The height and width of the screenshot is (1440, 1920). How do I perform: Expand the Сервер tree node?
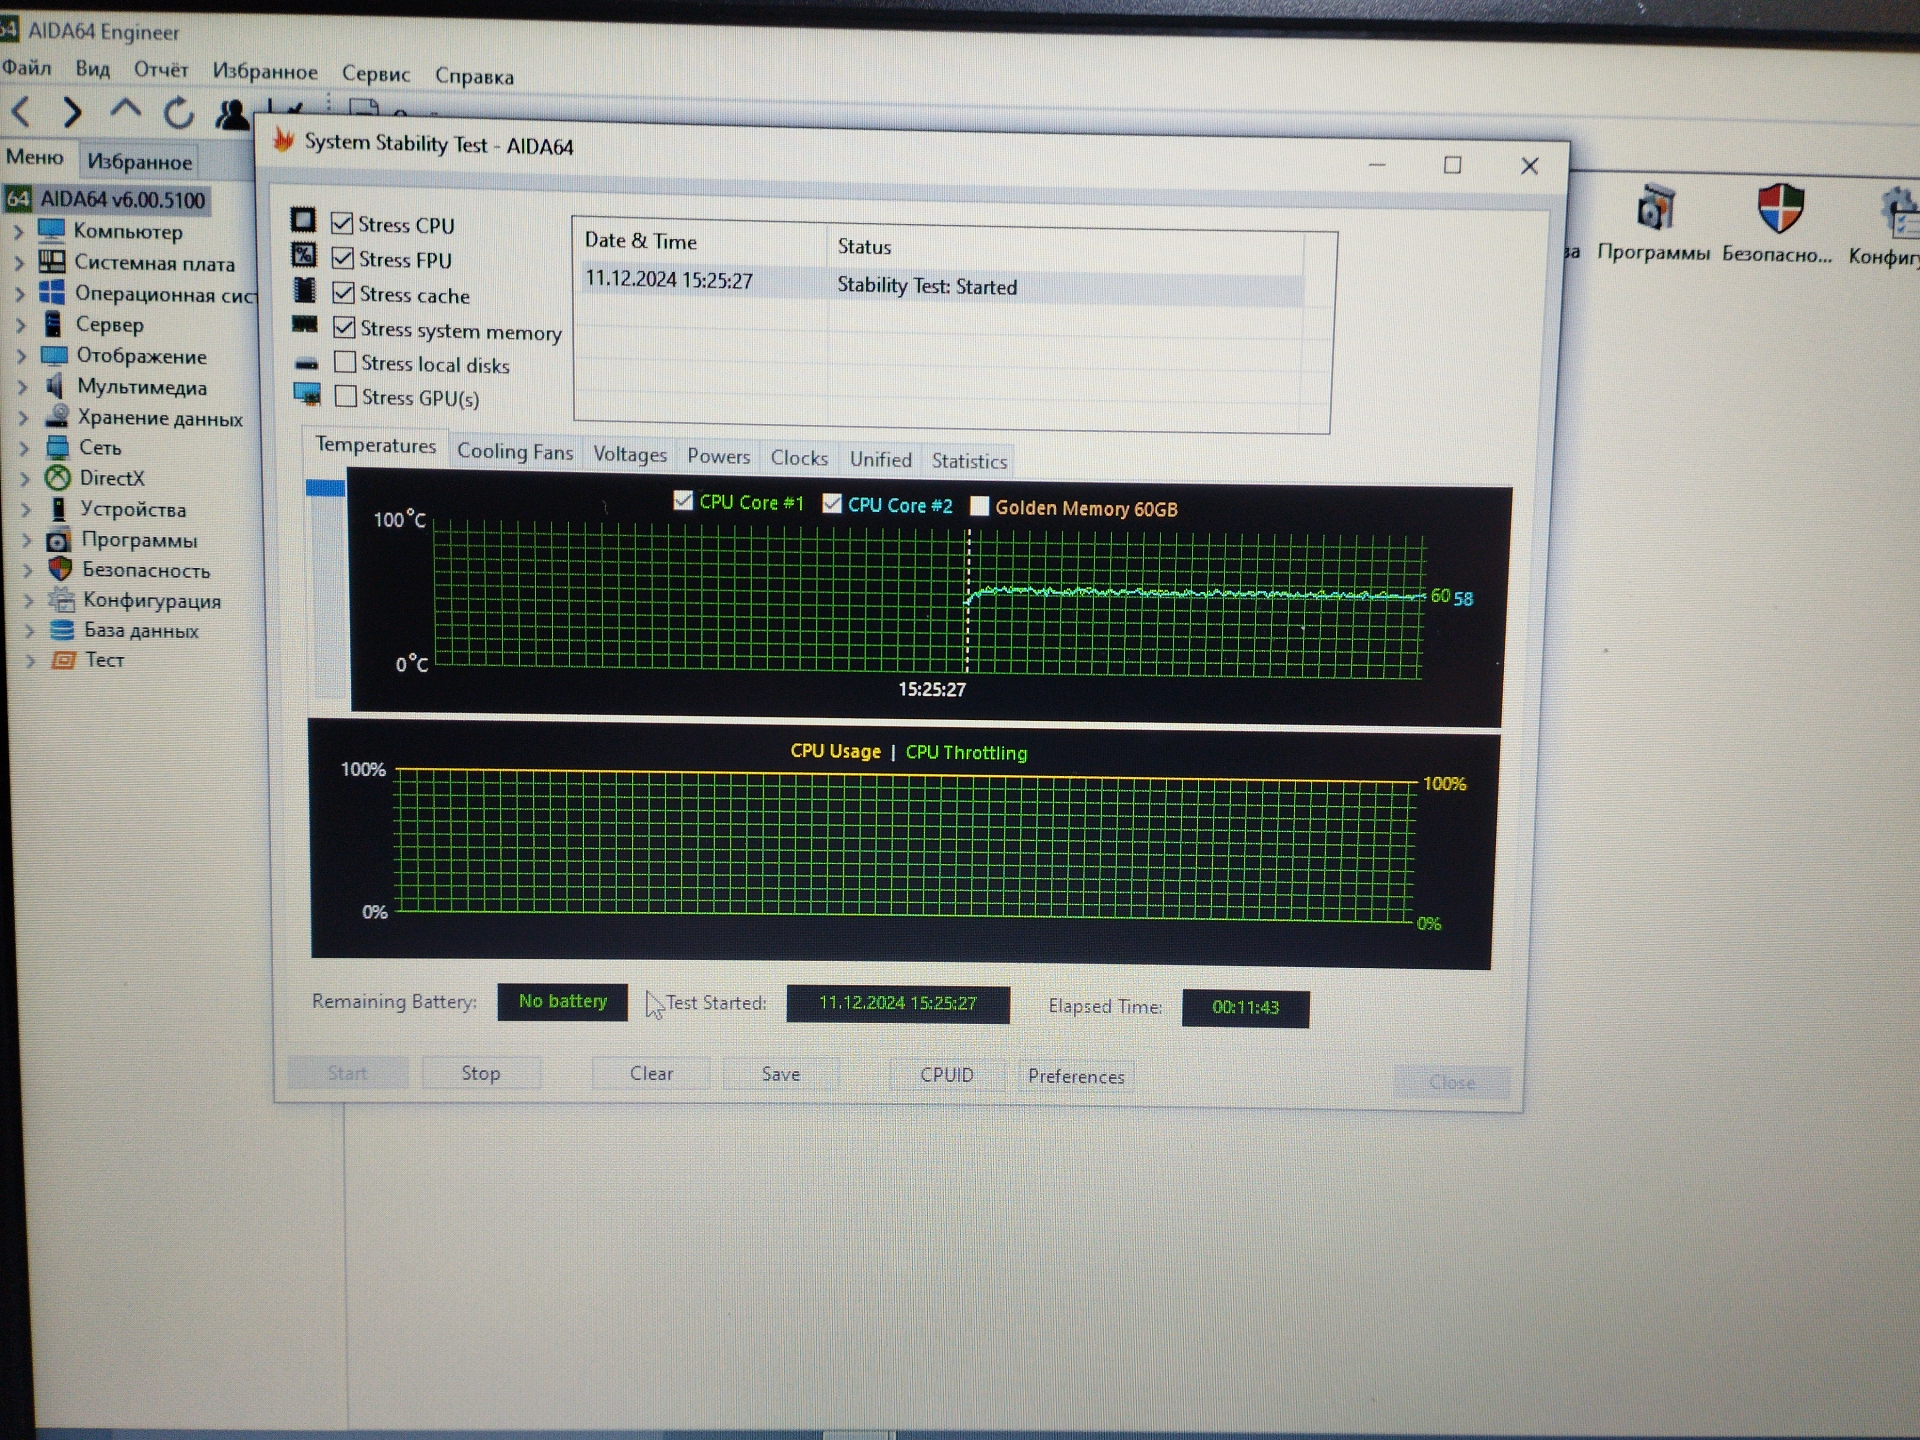click(21, 325)
